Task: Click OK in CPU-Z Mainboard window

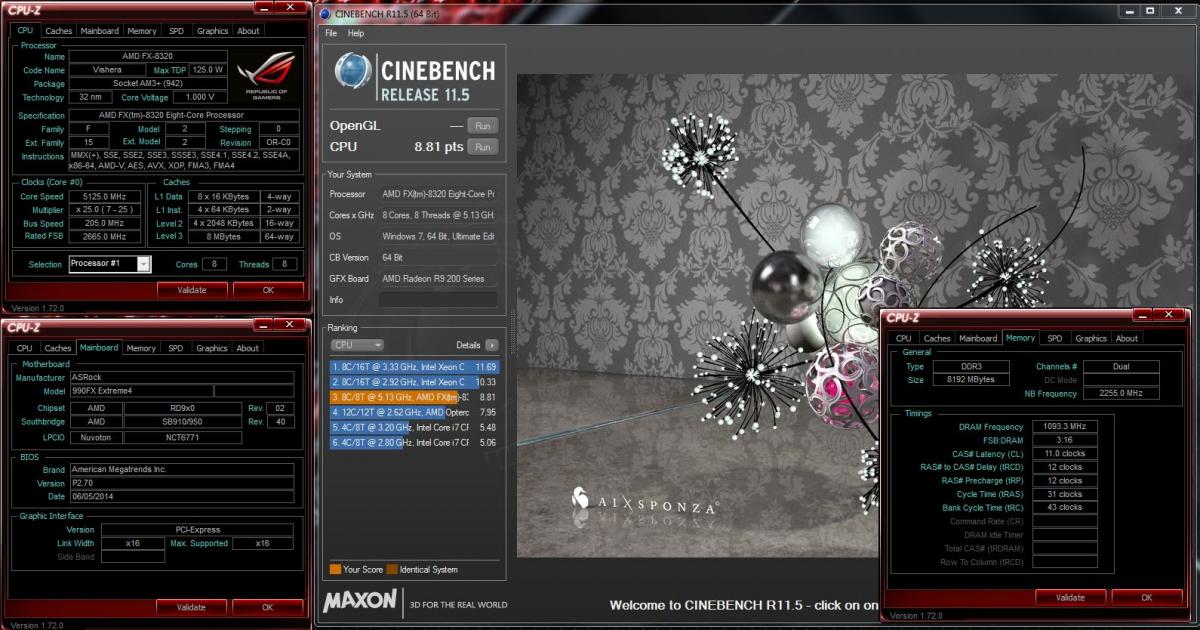Action: (x=268, y=607)
